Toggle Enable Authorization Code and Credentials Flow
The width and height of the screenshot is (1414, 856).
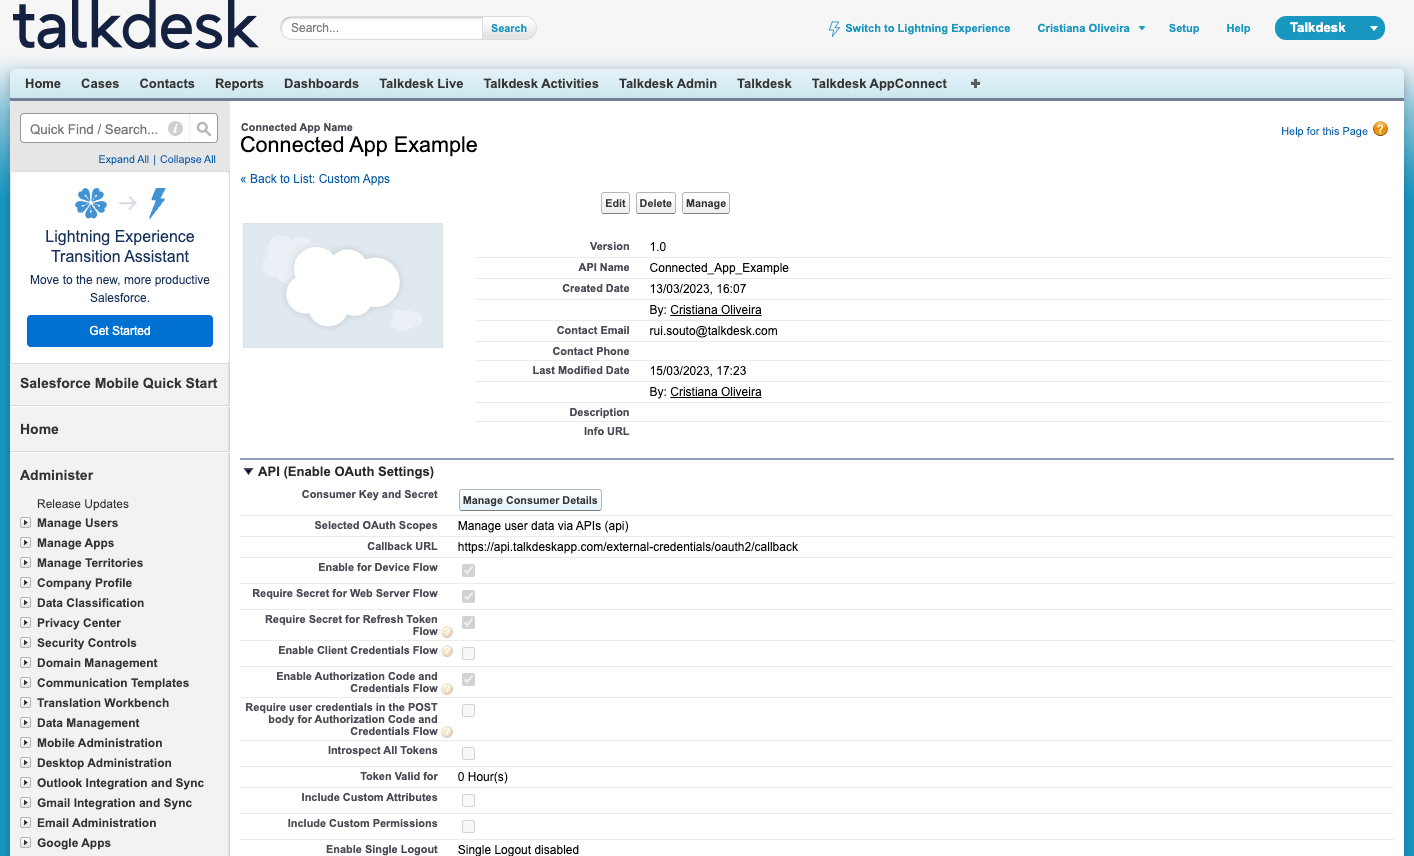468,679
